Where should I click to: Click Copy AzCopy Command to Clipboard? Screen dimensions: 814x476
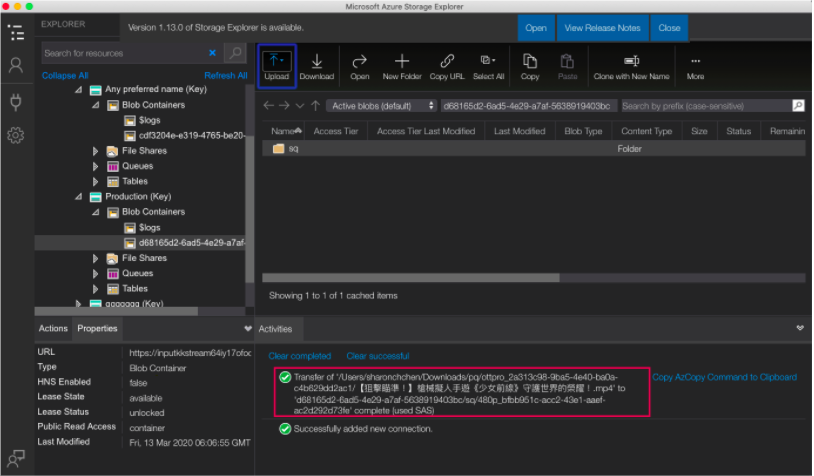(x=725, y=377)
